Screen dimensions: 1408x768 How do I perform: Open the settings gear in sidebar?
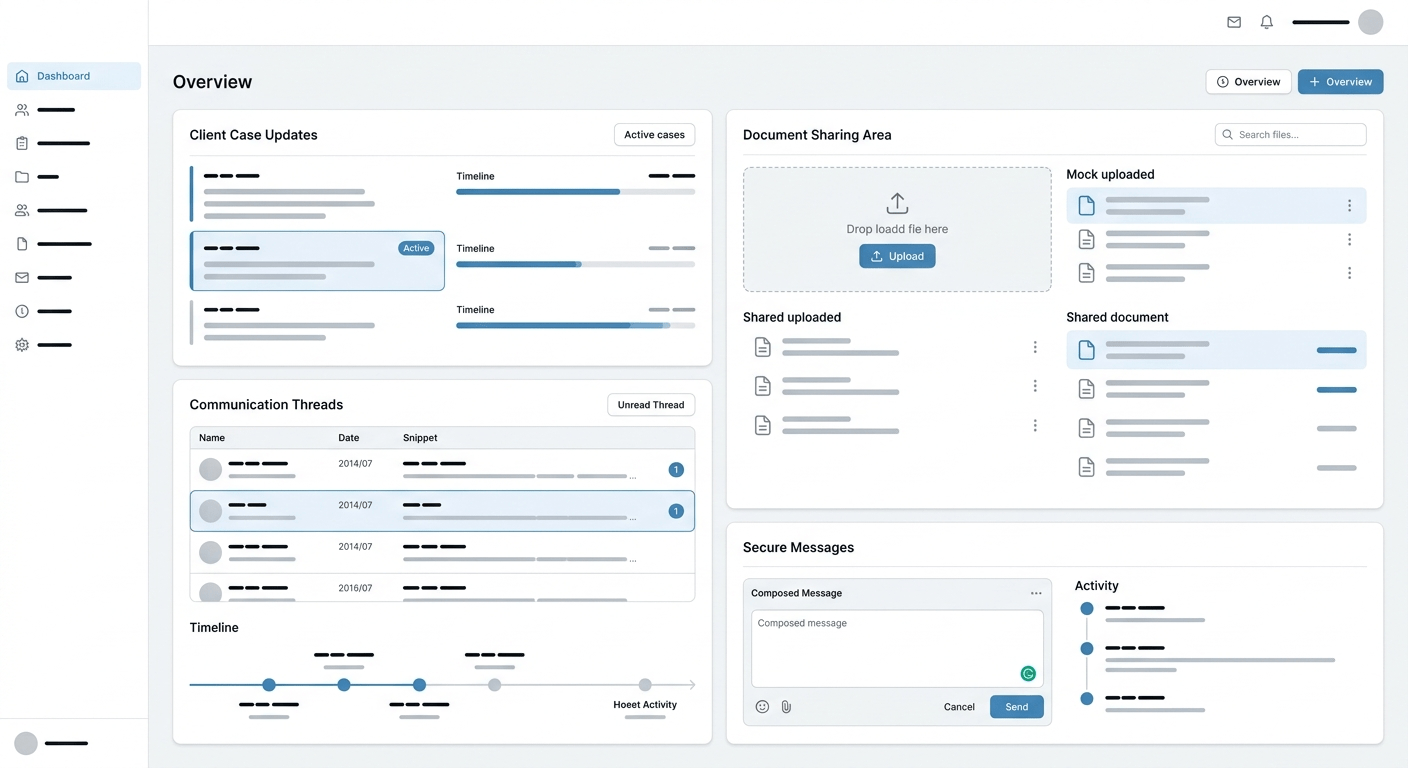point(22,345)
